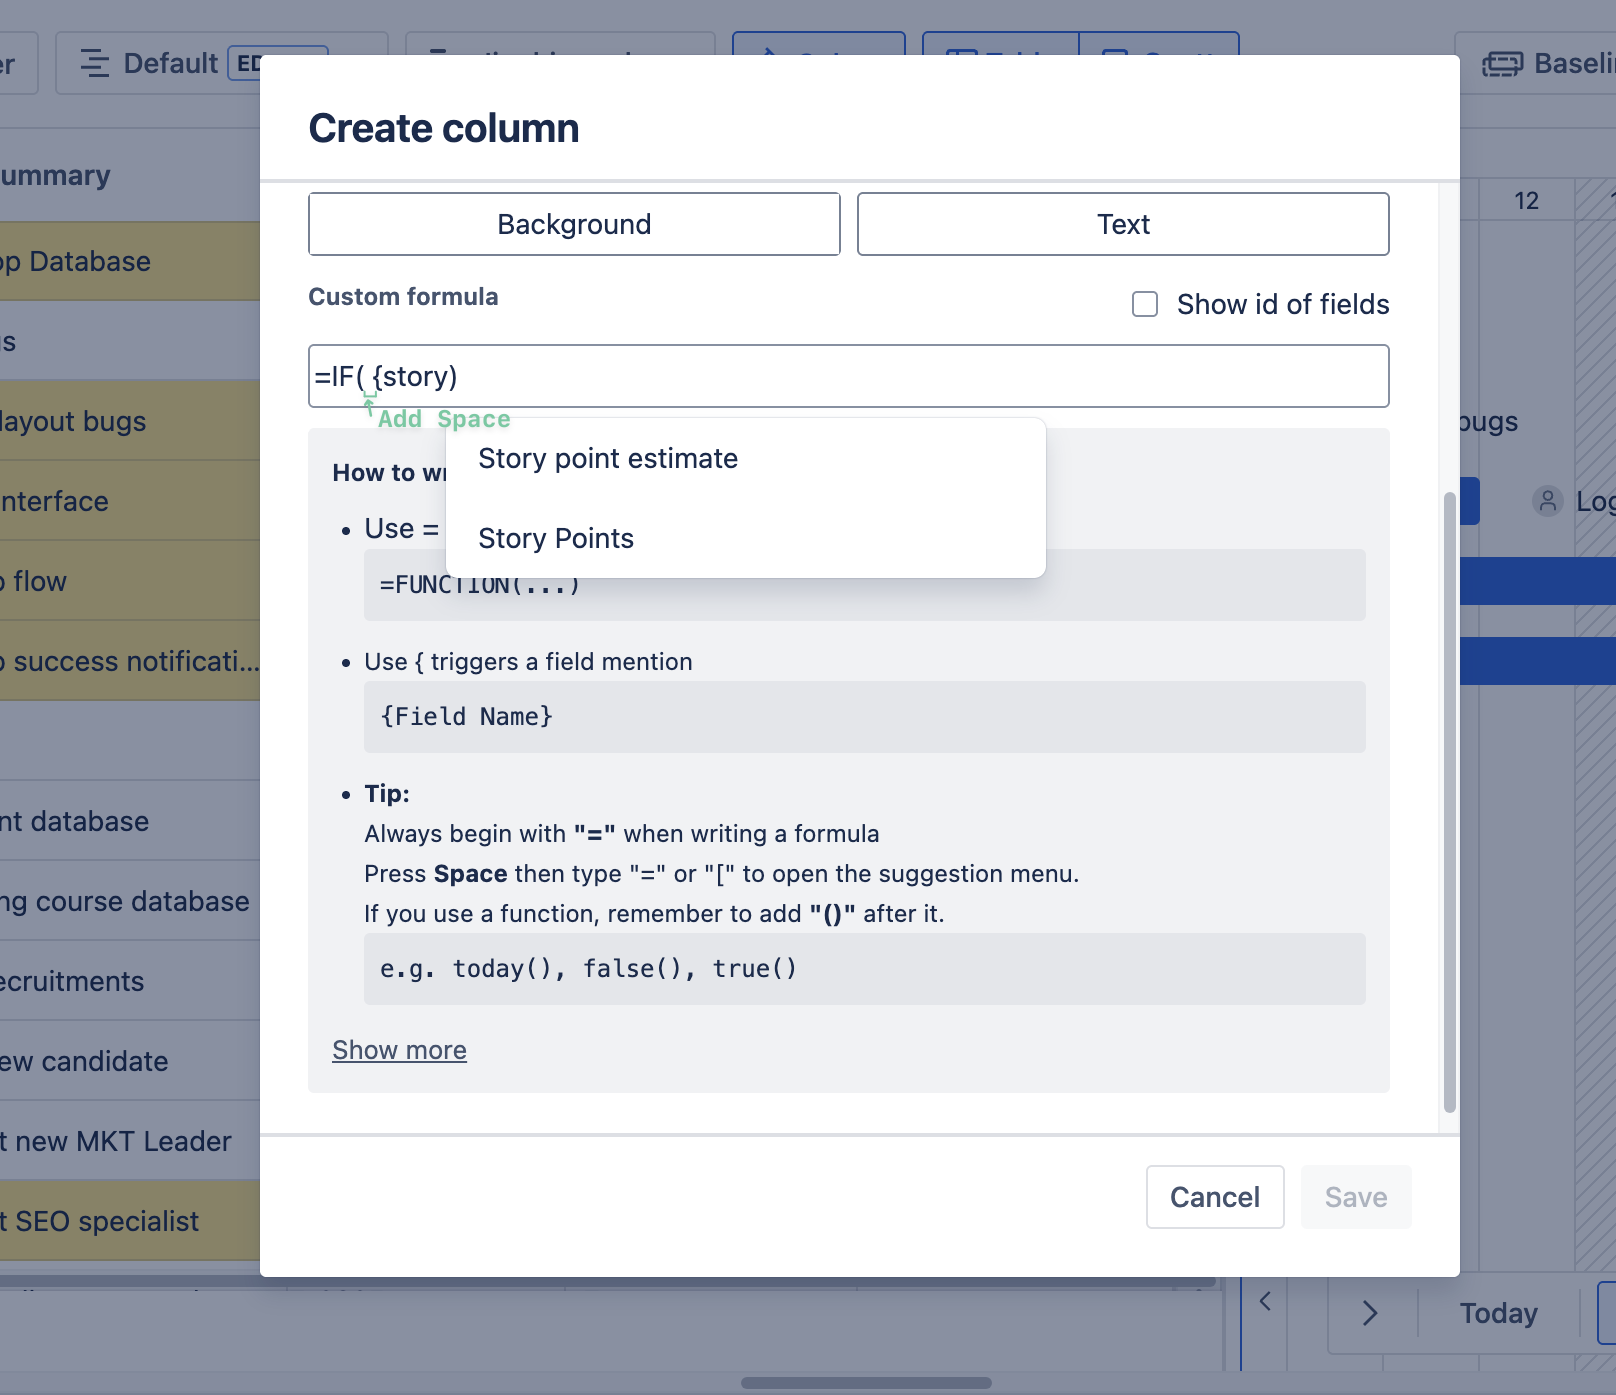
Task: Open the Background color picker
Action: [x=574, y=224]
